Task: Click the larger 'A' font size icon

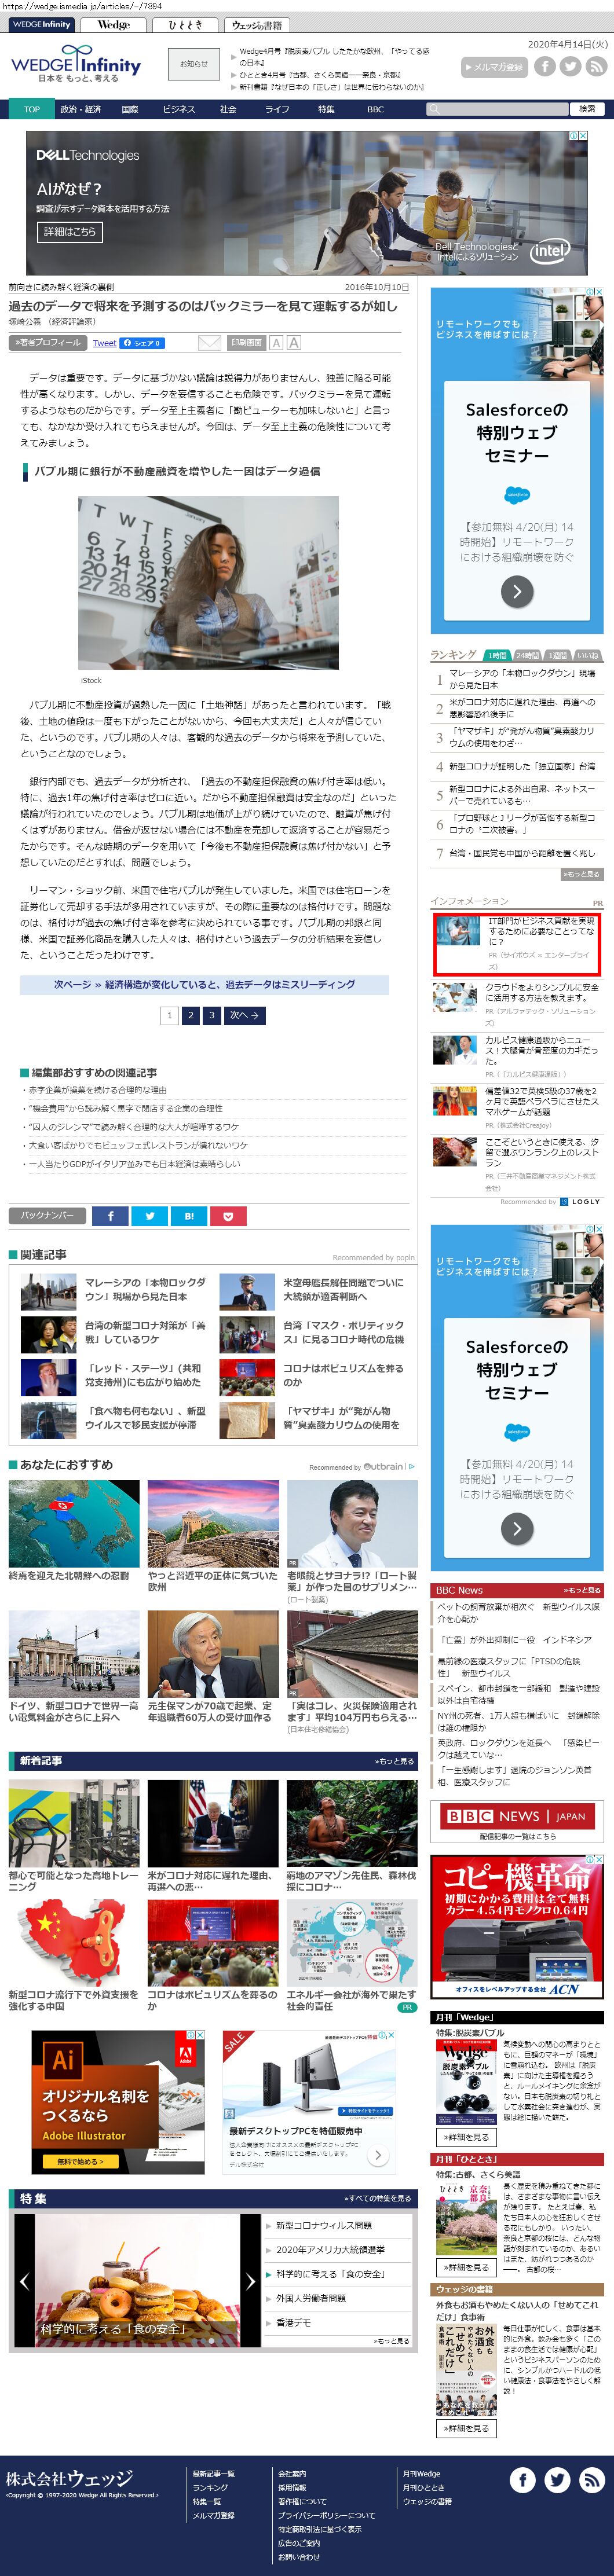Action: [294, 343]
